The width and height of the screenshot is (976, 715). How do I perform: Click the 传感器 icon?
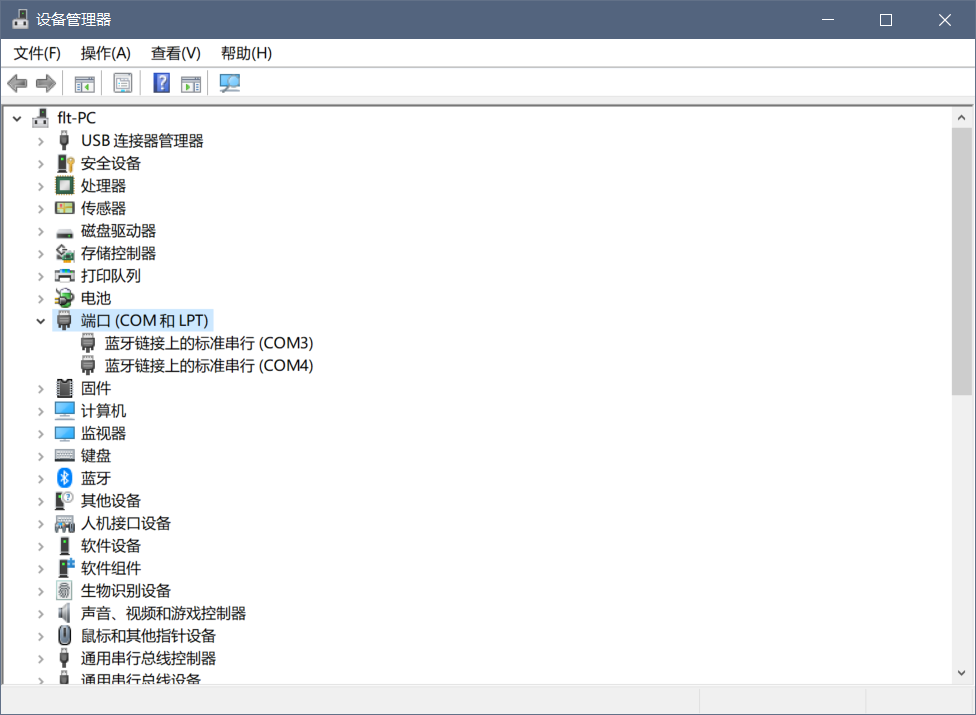tap(65, 208)
